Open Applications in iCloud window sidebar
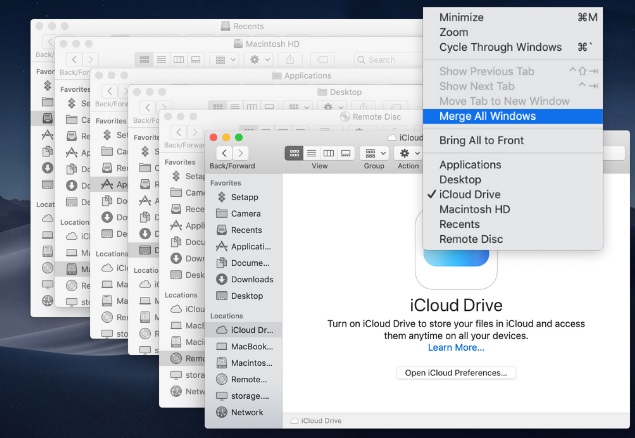 tap(244, 247)
